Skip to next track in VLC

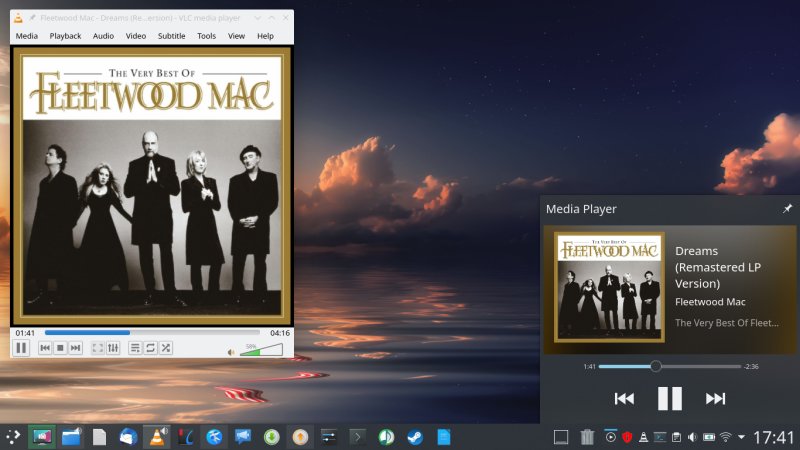[x=76, y=348]
